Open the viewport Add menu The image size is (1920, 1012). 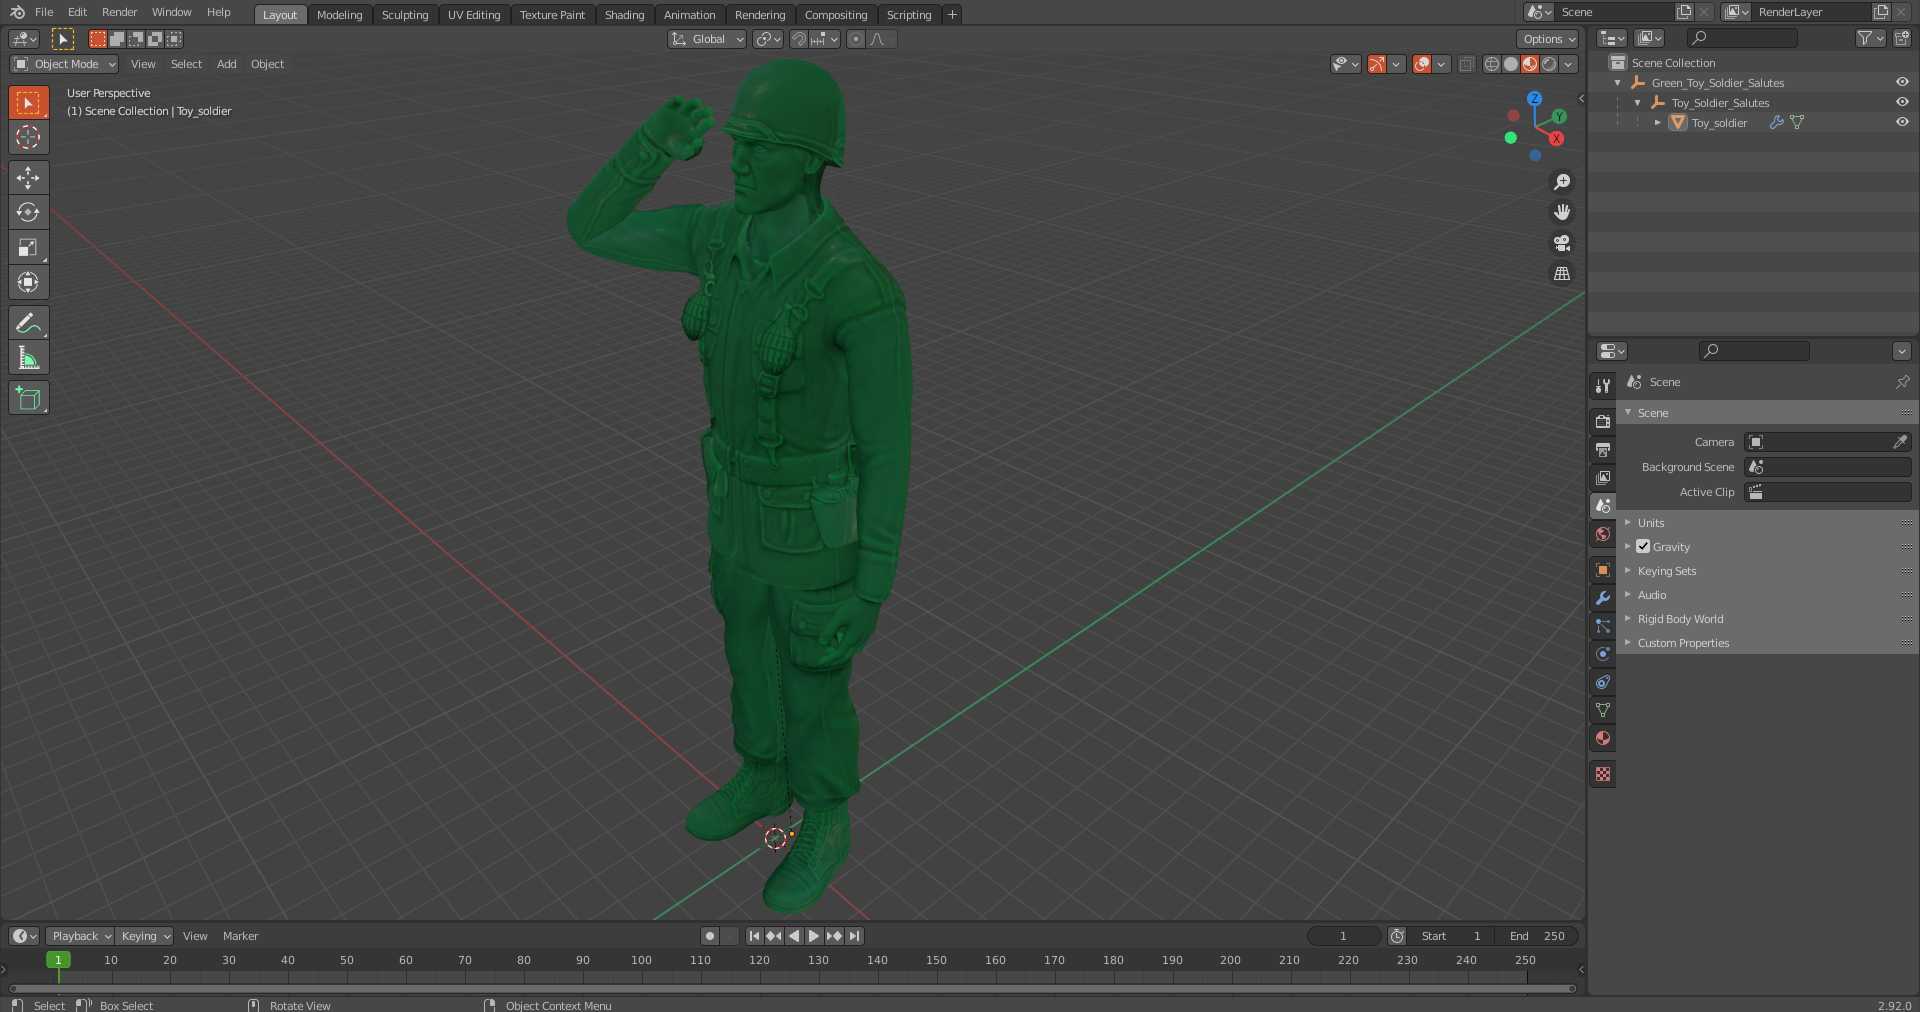pyautogui.click(x=227, y=64)
